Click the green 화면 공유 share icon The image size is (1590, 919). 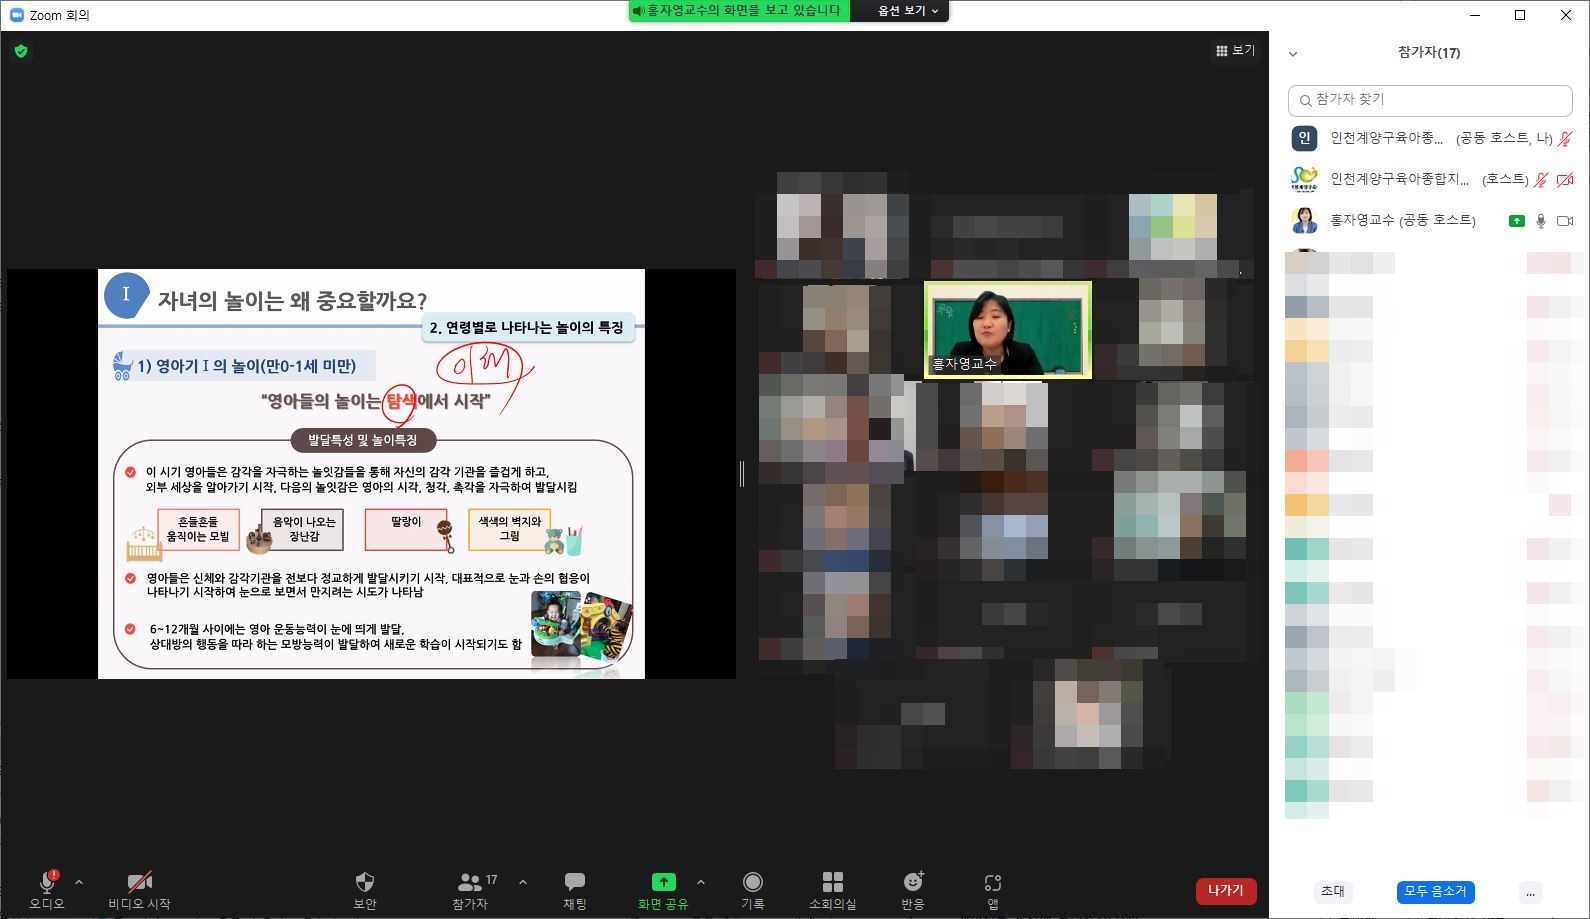pyautogui.click(x=663, y=882)
